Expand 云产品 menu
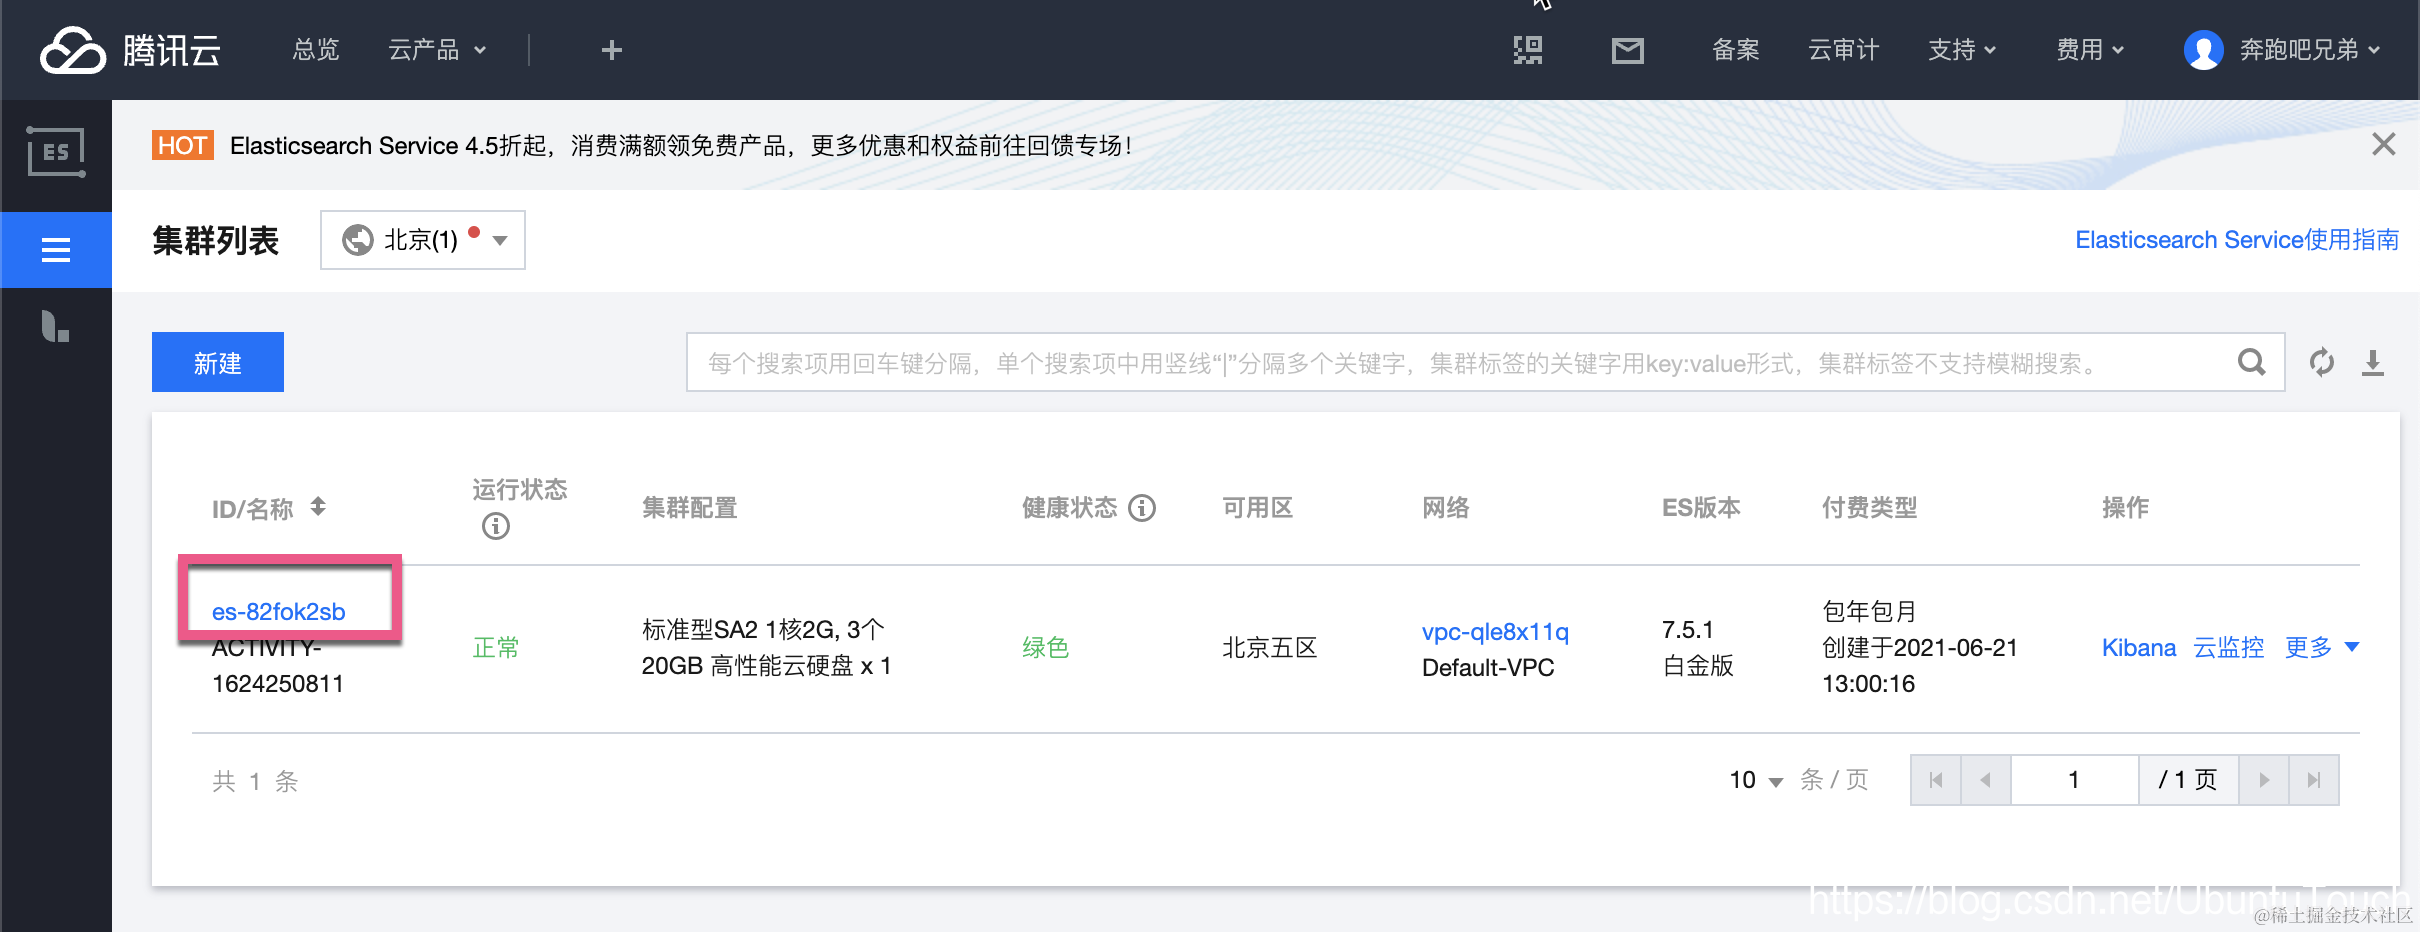 437,50
